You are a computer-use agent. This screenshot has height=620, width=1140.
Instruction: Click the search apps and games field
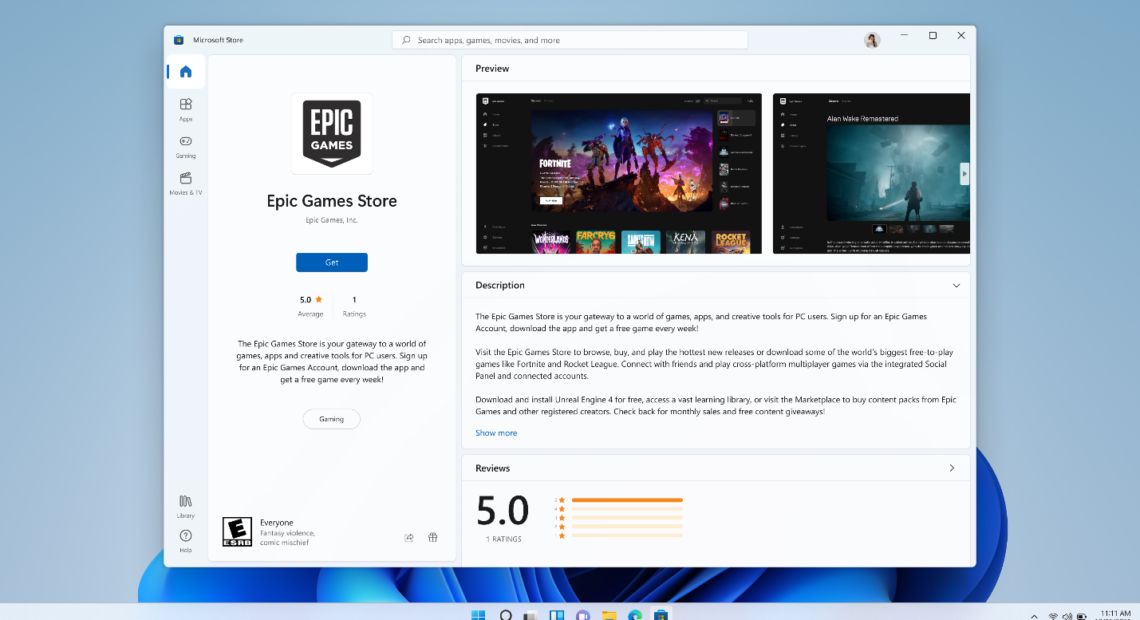tap(569, 39)
